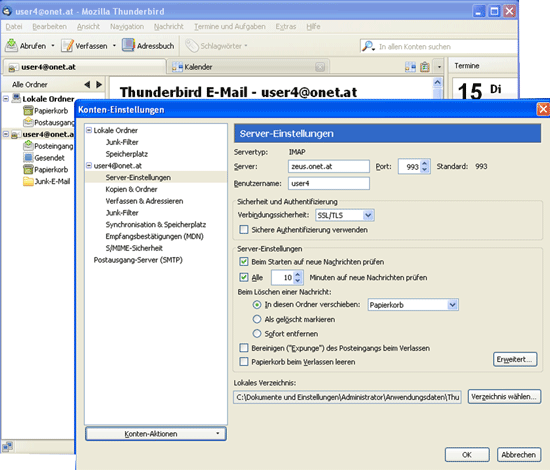Click the Schlagwörter tag icon

point(192,46)
